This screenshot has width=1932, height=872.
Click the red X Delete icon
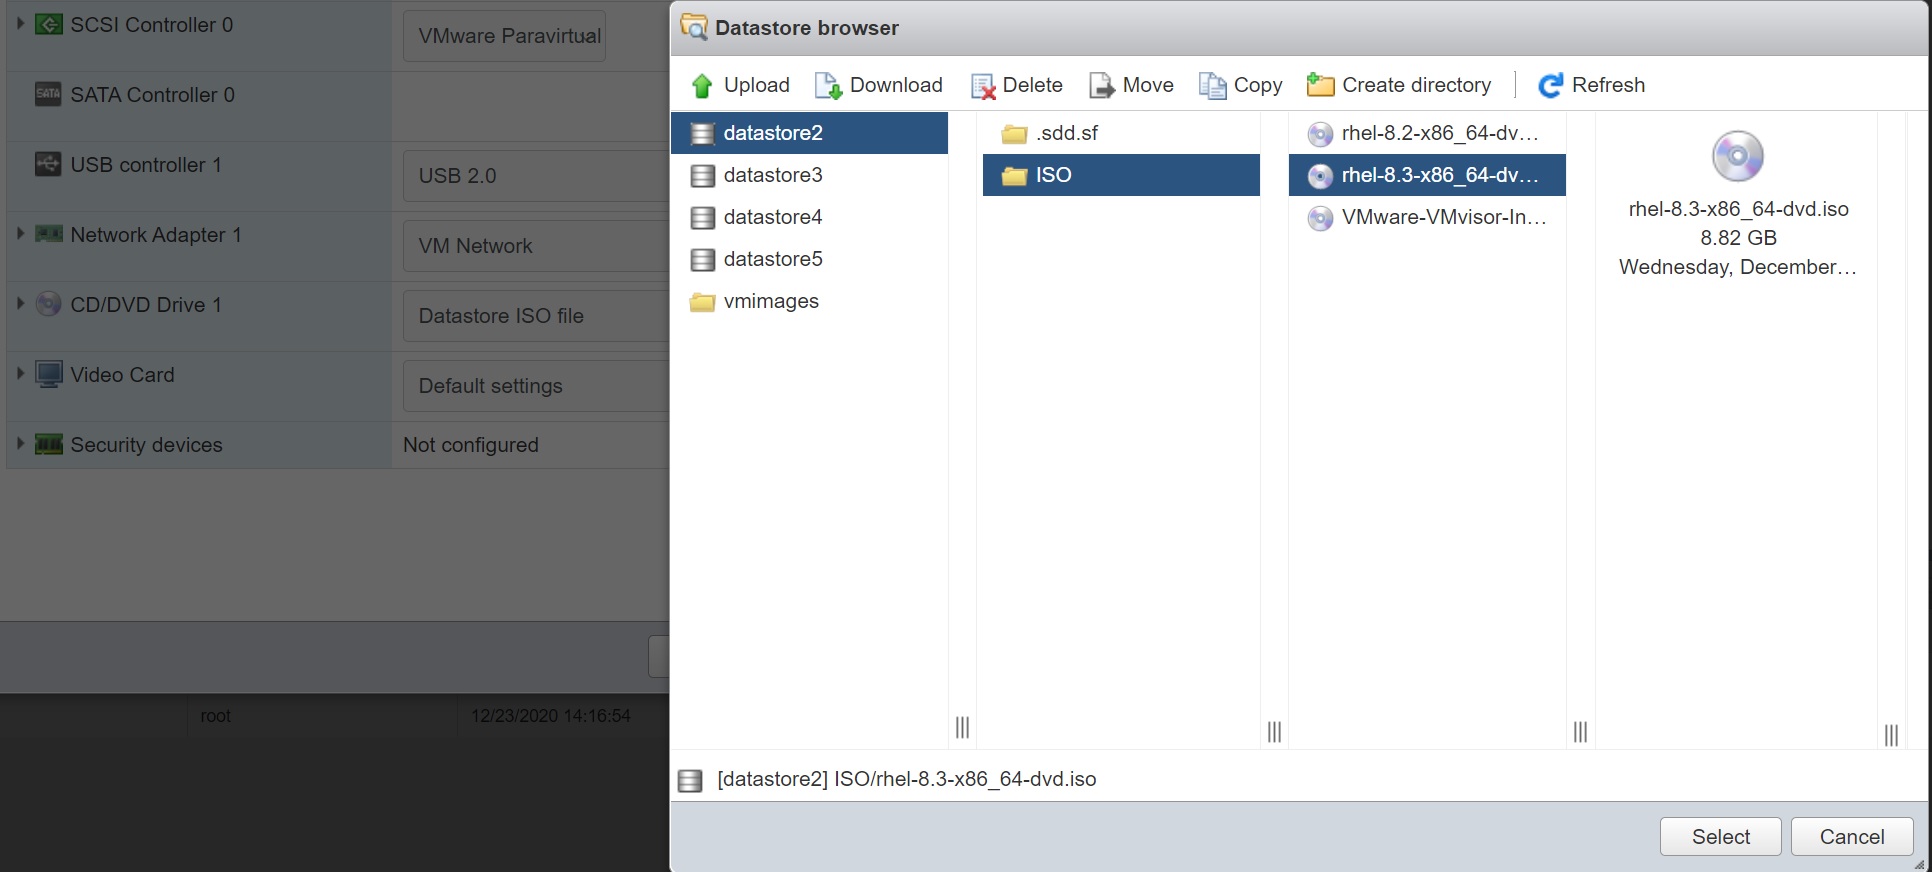[x=983, y=87]
